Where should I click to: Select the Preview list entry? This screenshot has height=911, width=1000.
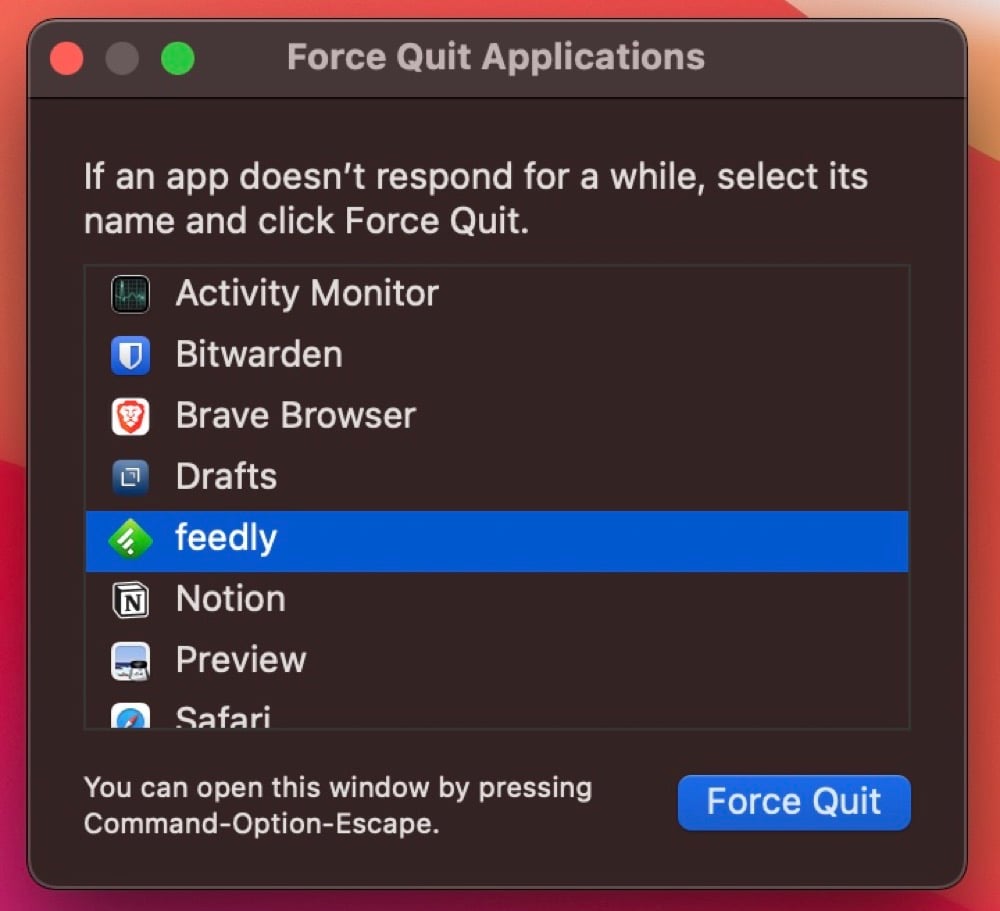[497, 661]
